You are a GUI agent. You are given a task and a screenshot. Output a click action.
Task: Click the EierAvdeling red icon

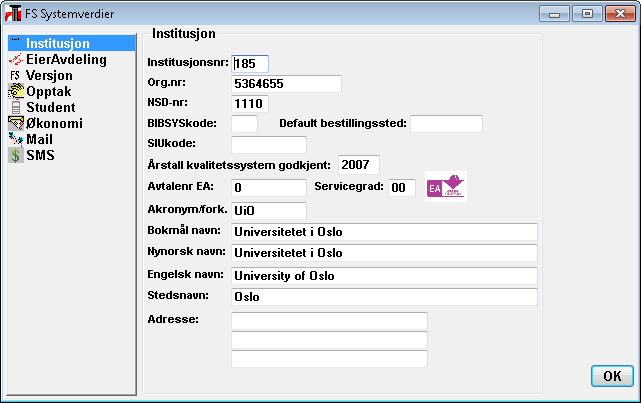click(x=16, y=60)
